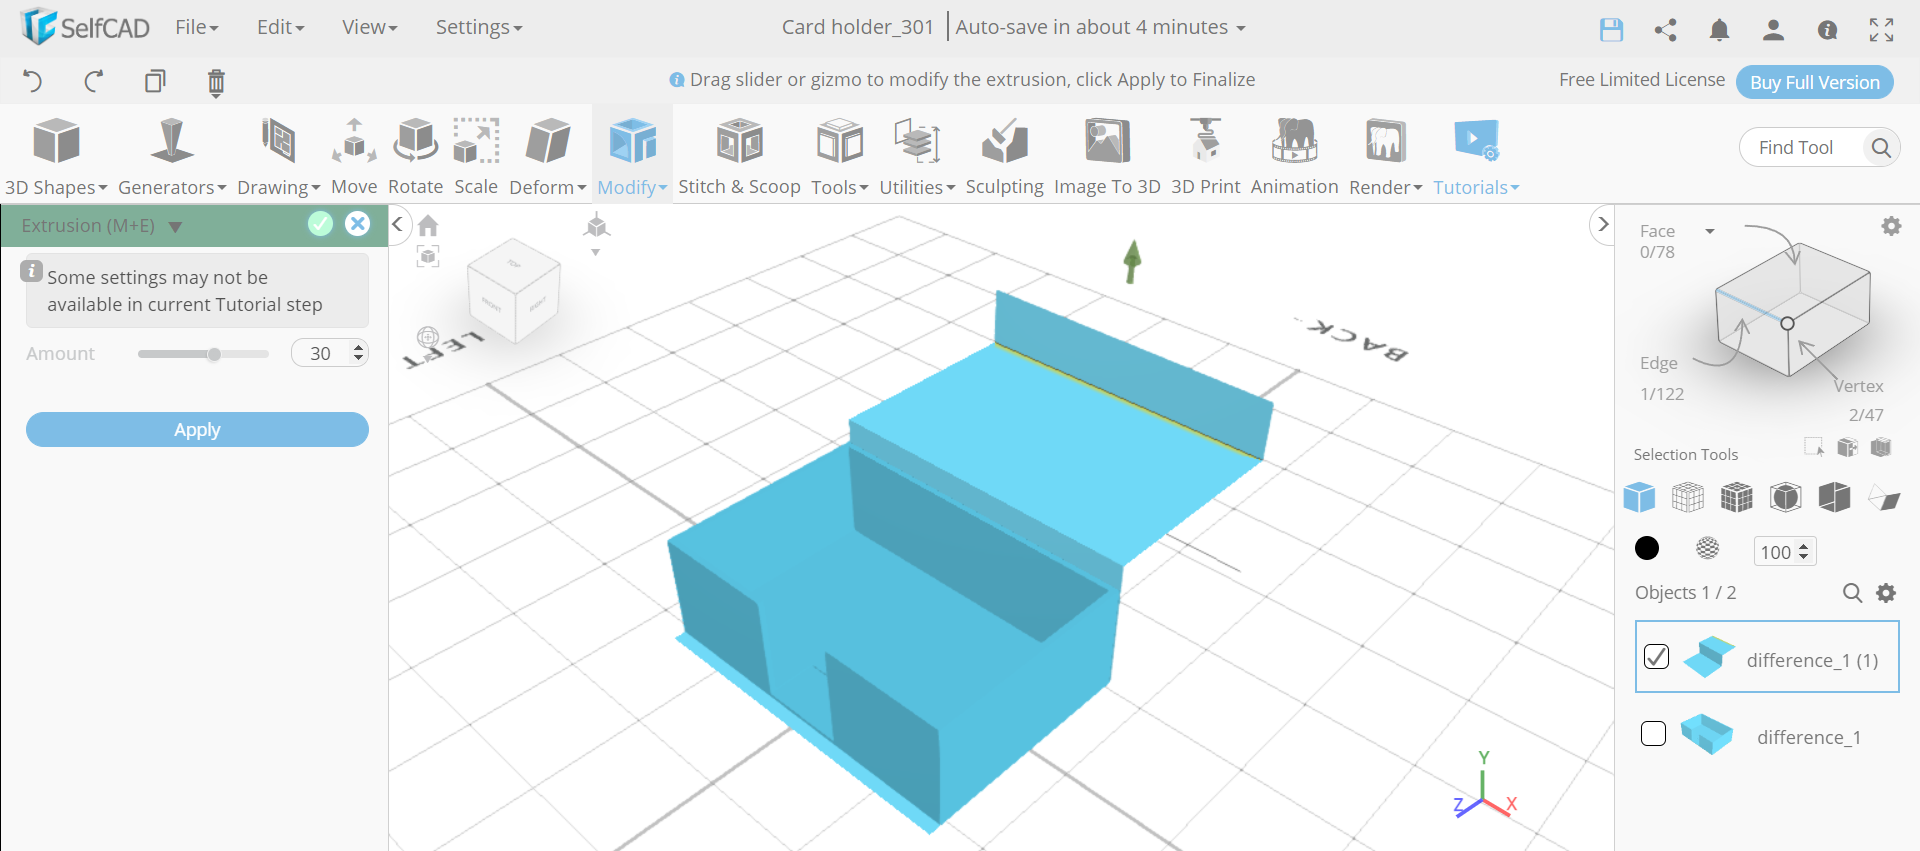1920x851 pixels.
Task: Open the Animation tool
Action: point(1294,157)
